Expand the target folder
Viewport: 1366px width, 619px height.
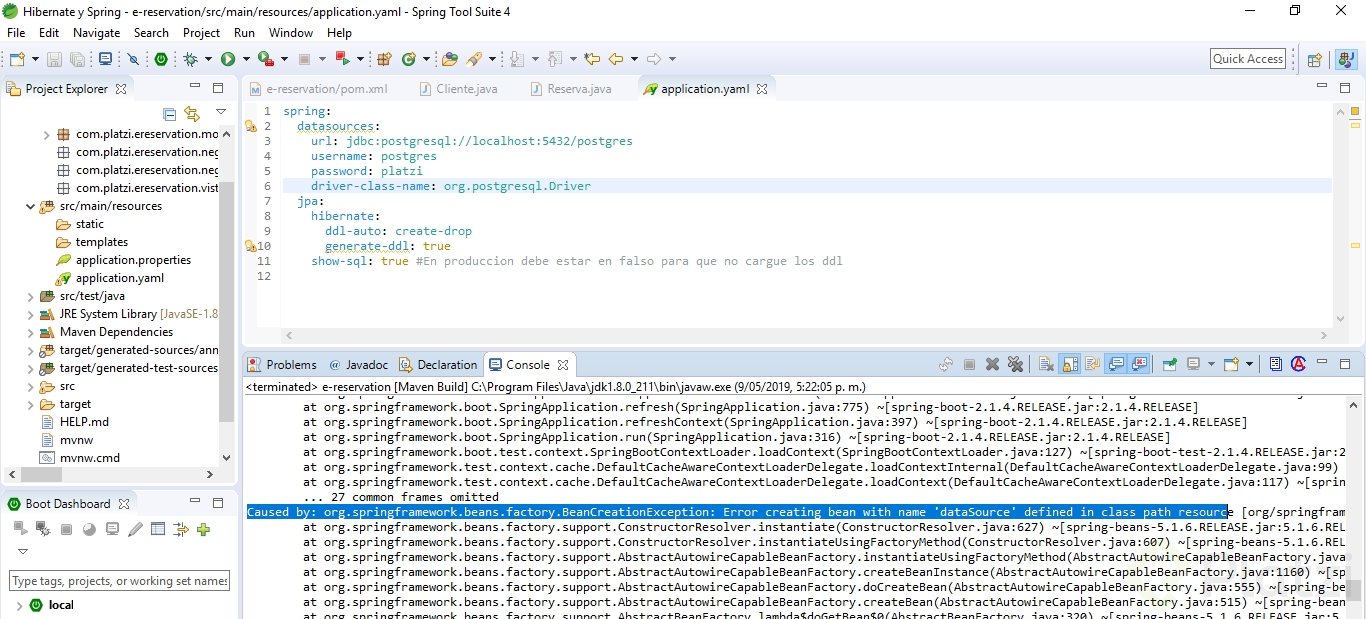click(x=31, y=404)
